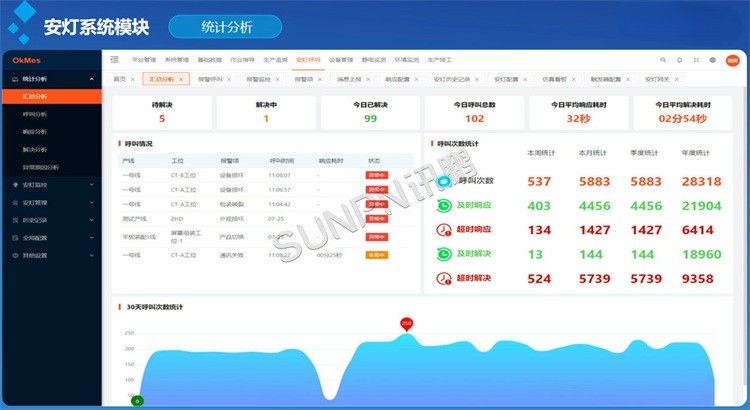Image resolution: width=750 pixels, height=410 pixels.
Task: Click the 历史记录 icon in the sidebar
Action: (x=15, y=220)
